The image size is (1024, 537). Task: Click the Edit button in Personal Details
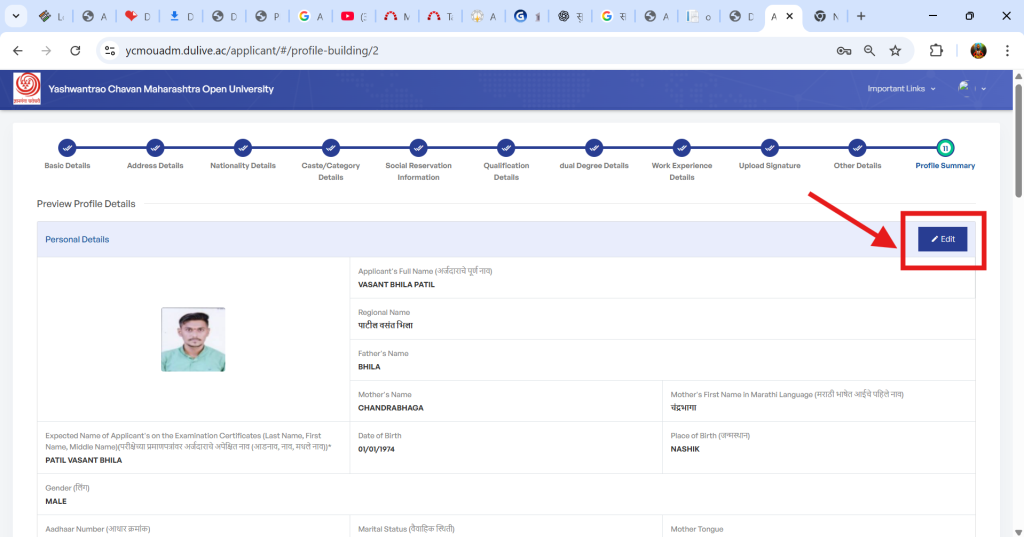(x=942, y=239)
